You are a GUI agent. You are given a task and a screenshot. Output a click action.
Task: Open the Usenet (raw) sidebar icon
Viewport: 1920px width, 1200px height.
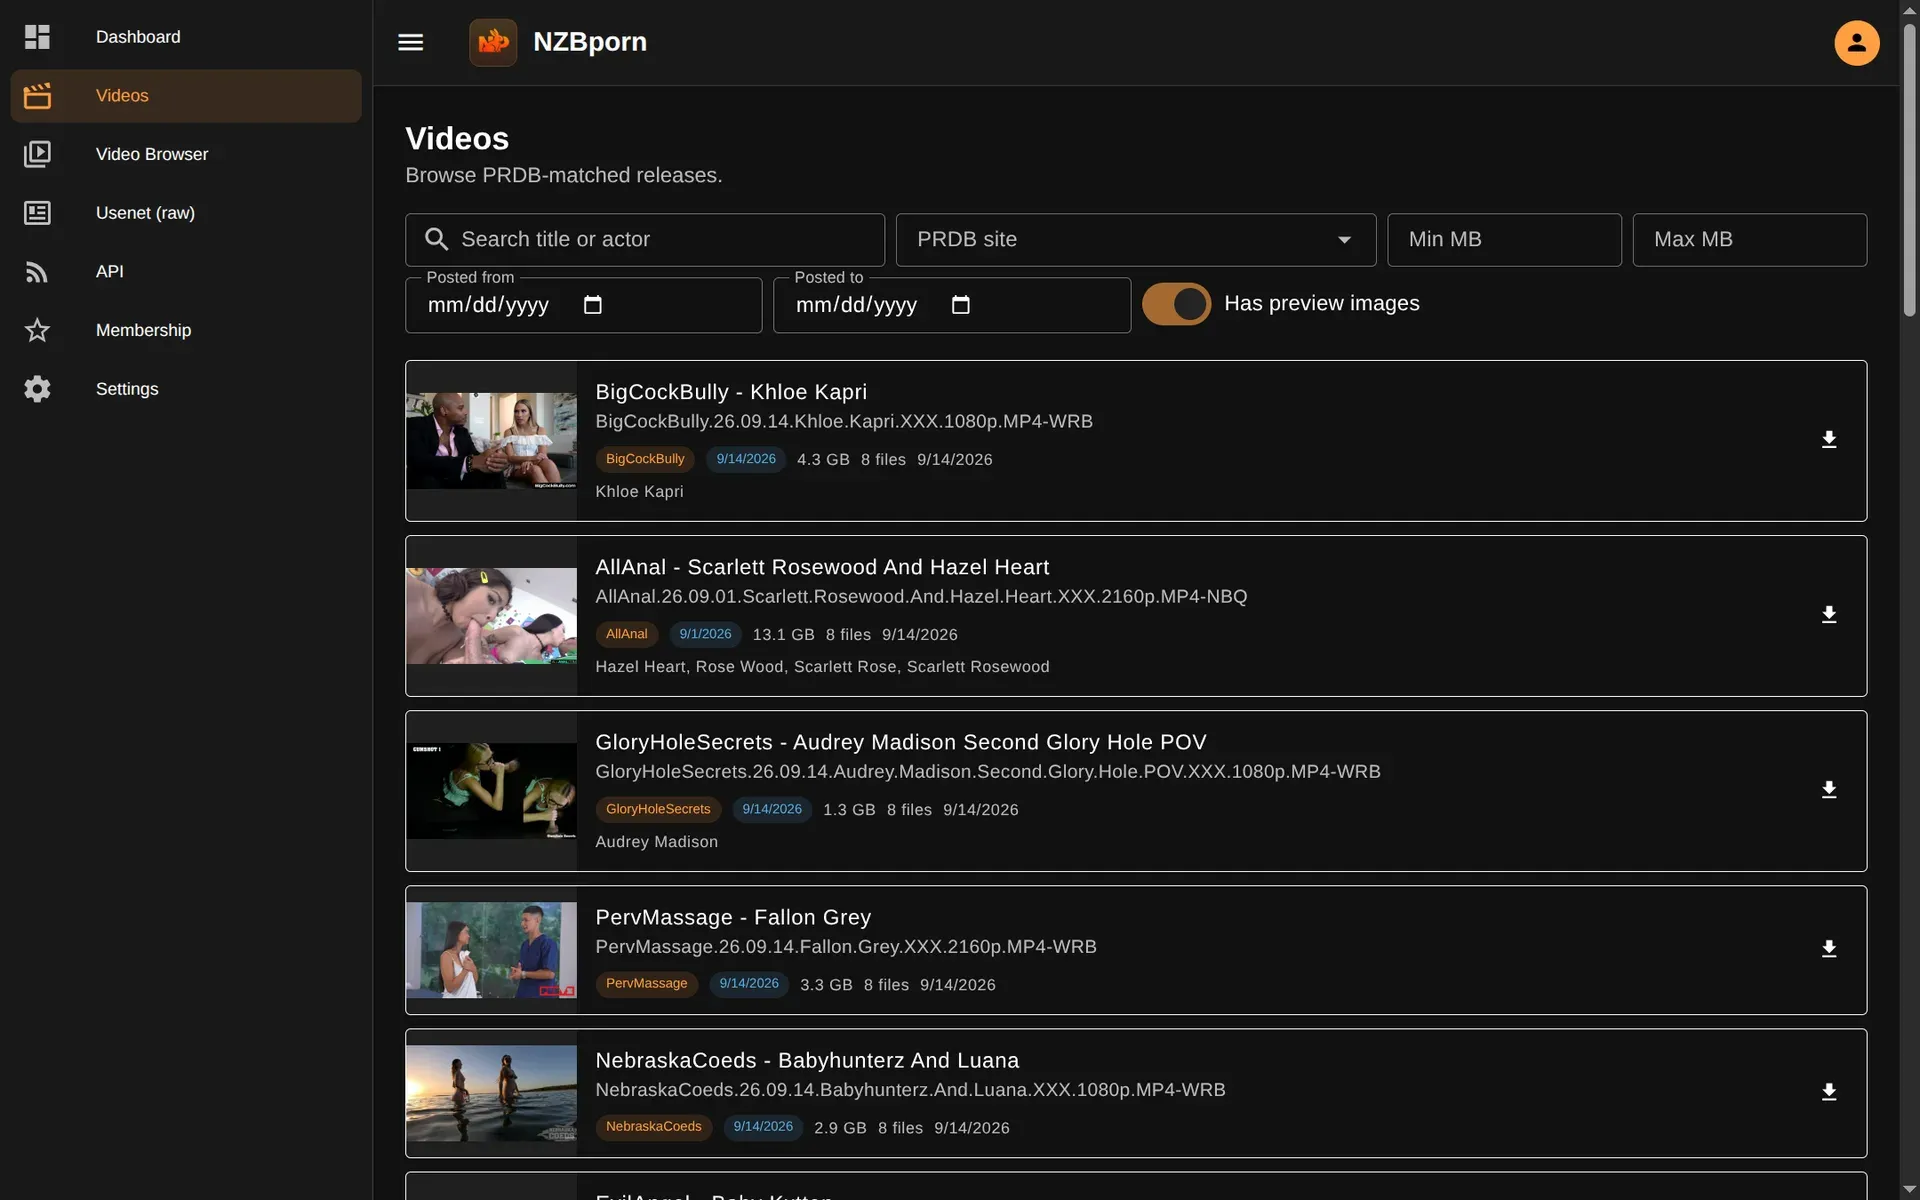(37, 213)
